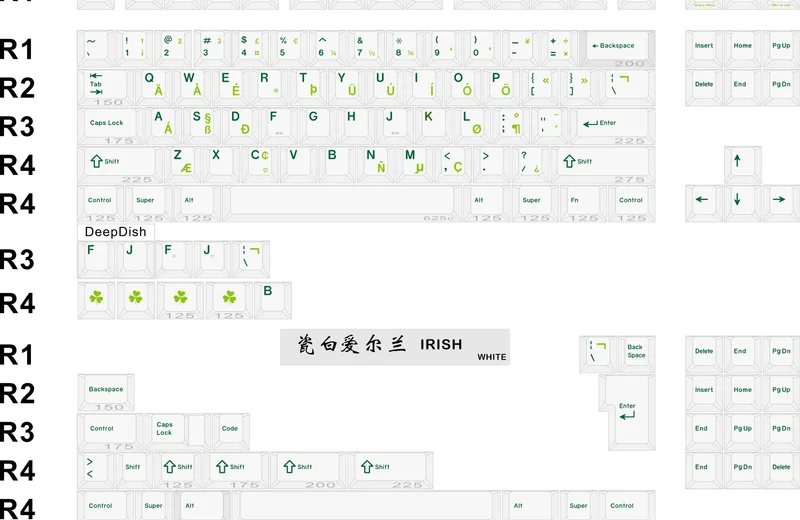Select the L-shaped ISO Enter keycap
Screen dimensions: 800x520
(x=627, y=412)
